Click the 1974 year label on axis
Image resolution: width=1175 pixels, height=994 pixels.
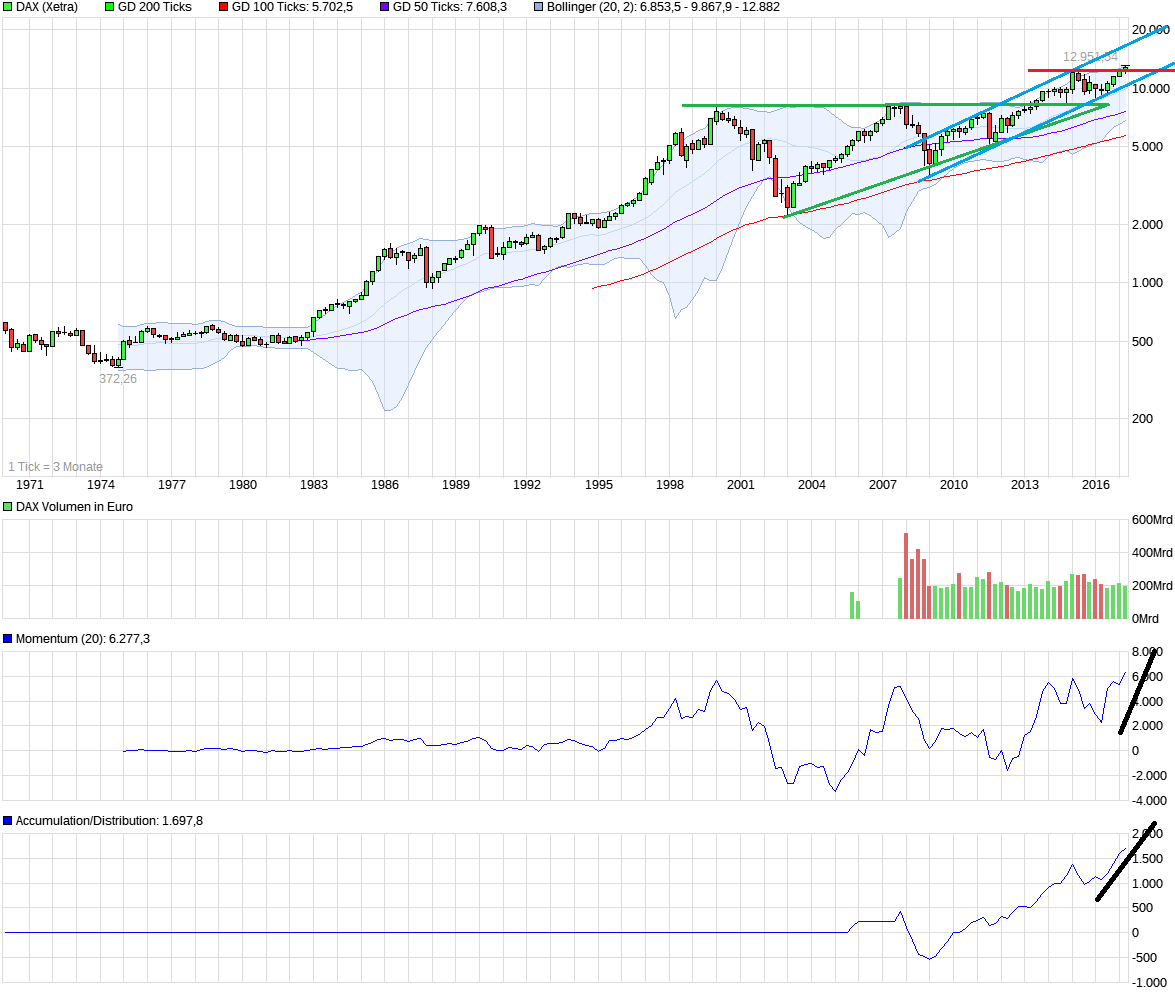(x=100, y=484)
